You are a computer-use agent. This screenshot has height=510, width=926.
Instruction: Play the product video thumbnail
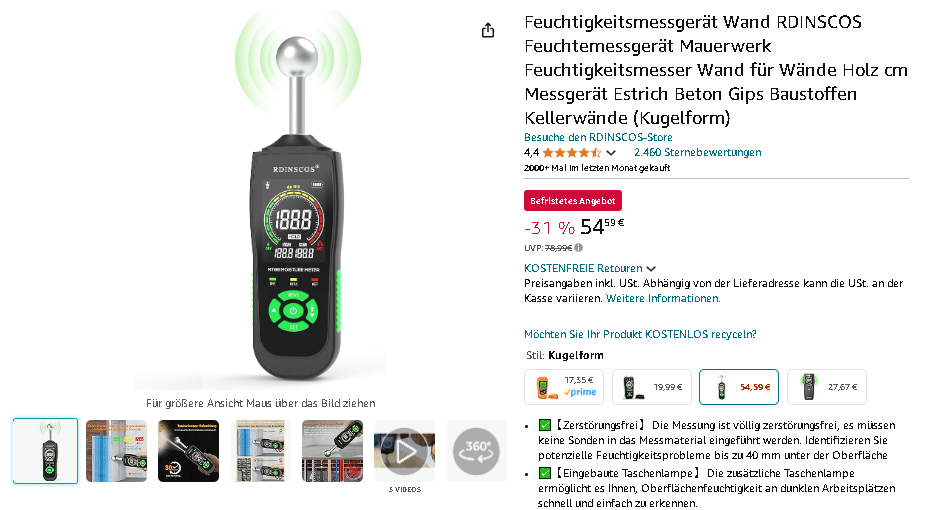pos(405,451)
